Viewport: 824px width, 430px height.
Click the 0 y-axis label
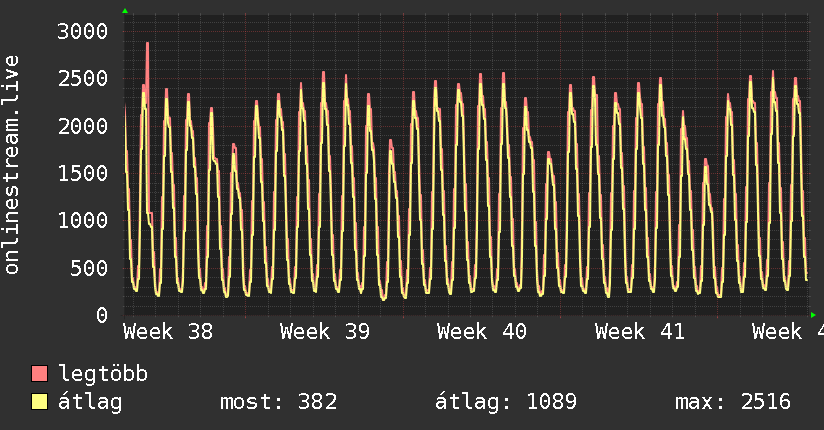point(102,315)
